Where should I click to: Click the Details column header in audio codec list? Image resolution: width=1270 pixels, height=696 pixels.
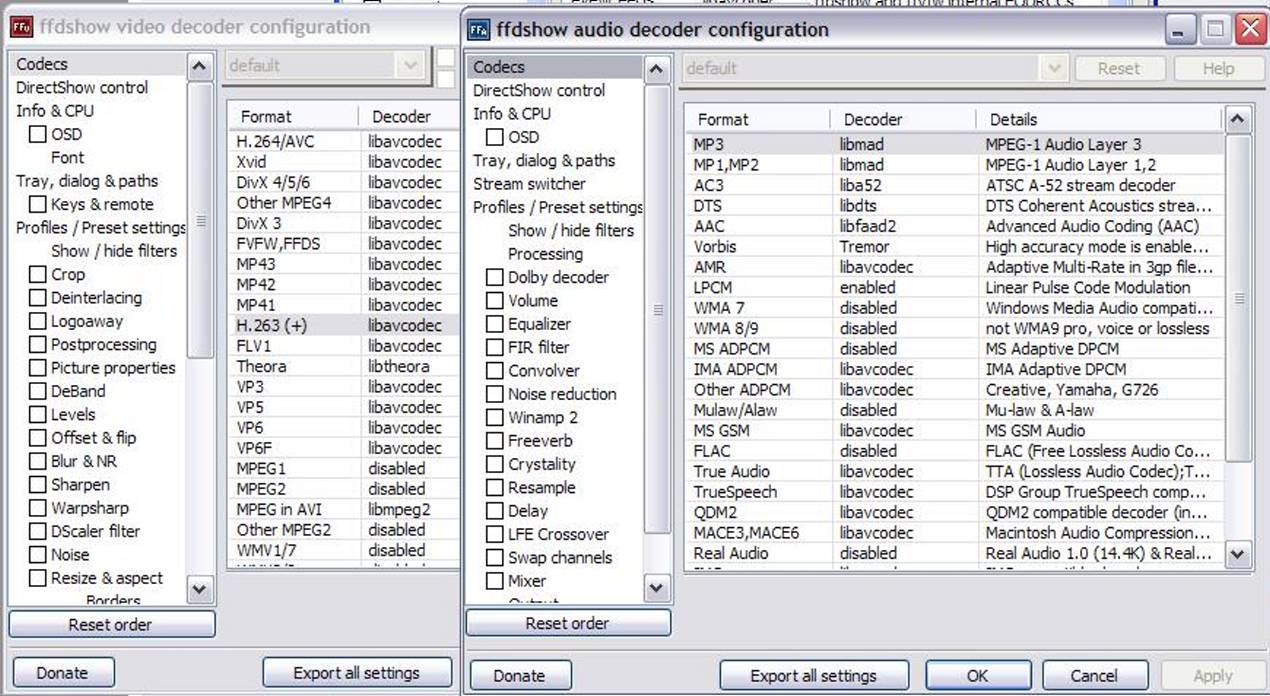(1099, 120)
